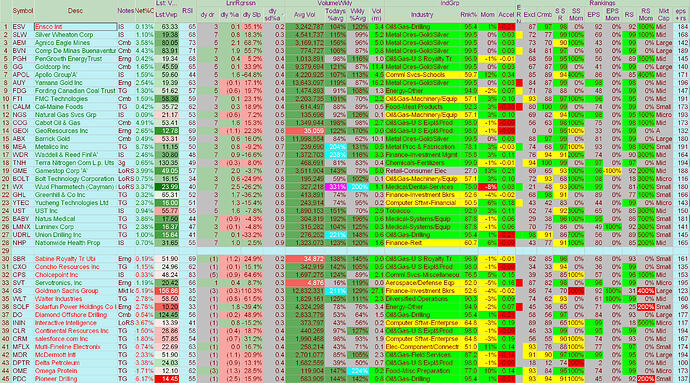Select the Gamestop Corp 'A' cell
Screen dimensions: 690x383
pos(75,171)
